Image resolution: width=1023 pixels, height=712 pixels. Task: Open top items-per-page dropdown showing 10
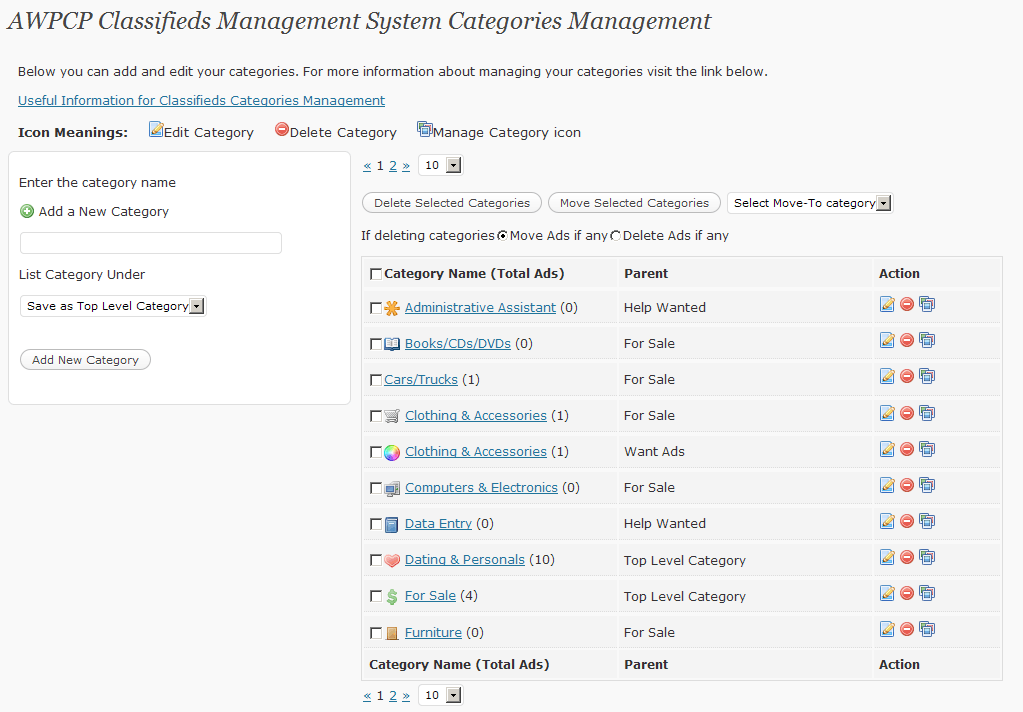tap(440, 165)
